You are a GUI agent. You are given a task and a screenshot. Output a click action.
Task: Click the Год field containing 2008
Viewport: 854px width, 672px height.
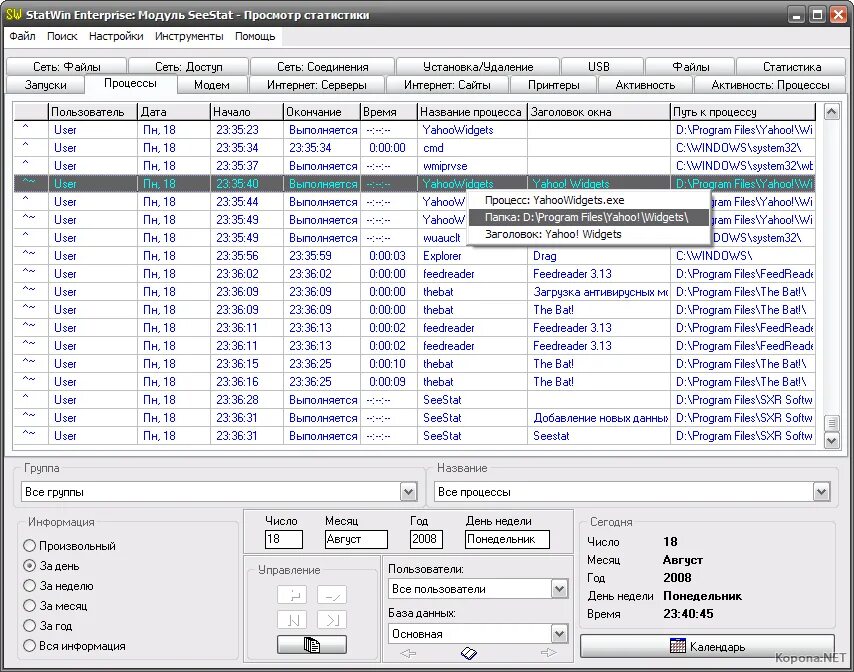[426, 539]
